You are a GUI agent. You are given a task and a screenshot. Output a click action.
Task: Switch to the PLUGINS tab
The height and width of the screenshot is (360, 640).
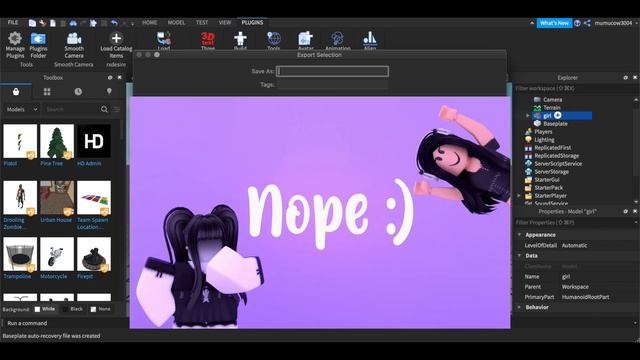tap(252, 22)
